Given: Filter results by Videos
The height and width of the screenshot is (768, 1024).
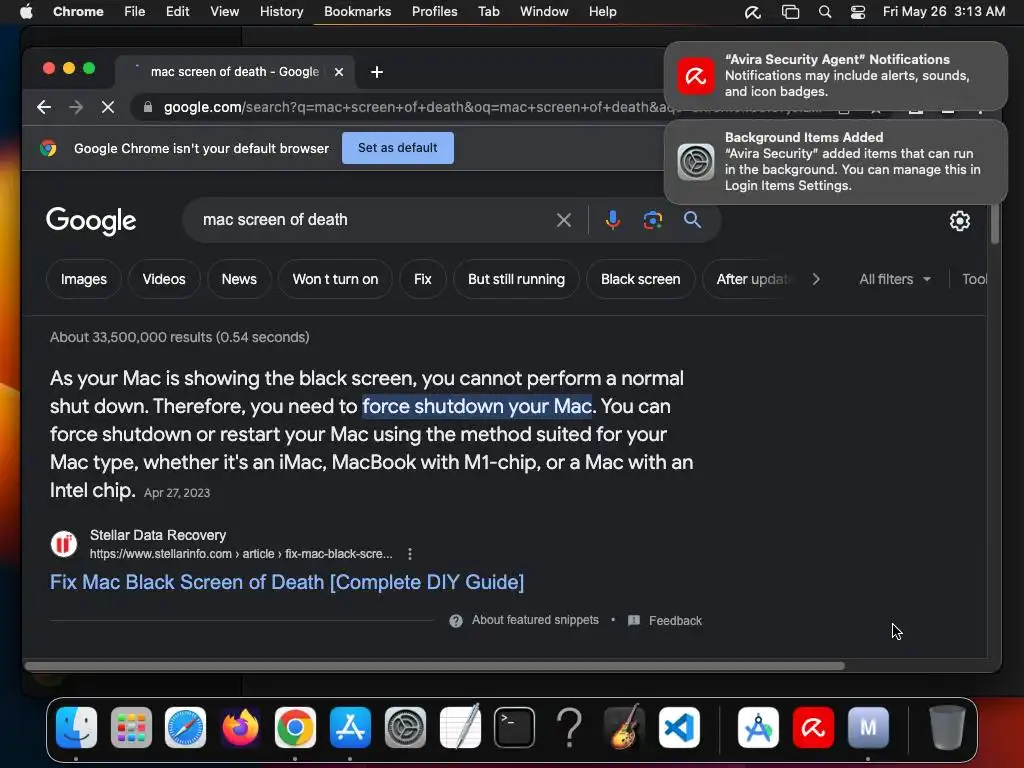Looking at the screenshot, I should (x=164, y=280).
